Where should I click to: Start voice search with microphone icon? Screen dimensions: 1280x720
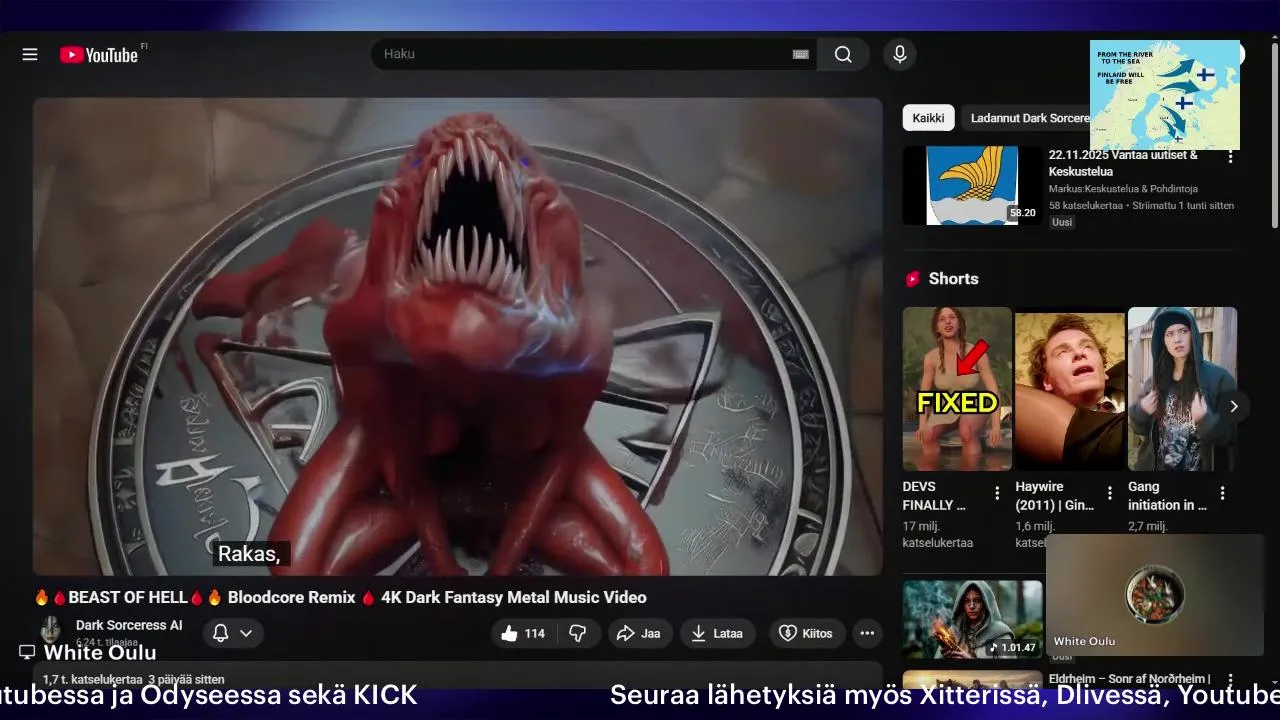pyautogui.click(x=899, y=54)
